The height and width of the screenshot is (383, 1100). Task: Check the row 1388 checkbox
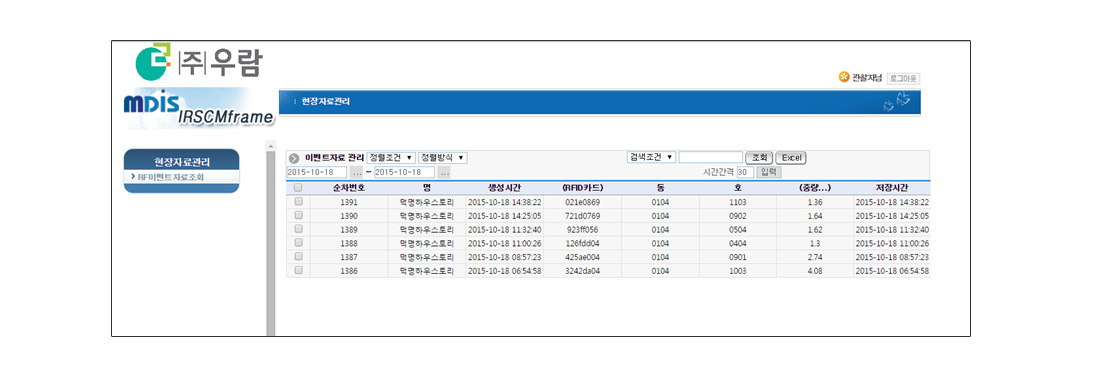tap(298, 243)
